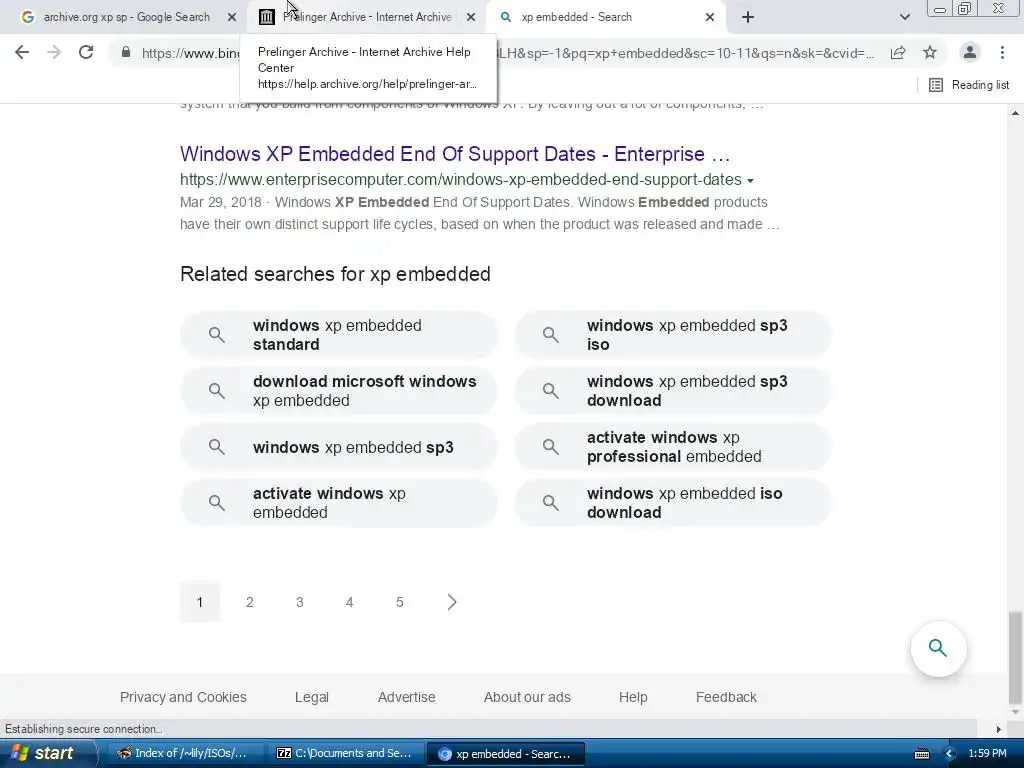Go to results page 4
The image size is (1024, 768).
pos(349,602)
